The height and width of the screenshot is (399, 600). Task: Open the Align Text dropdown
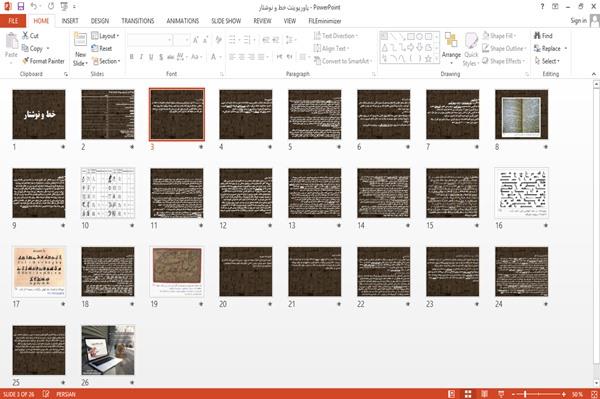click(331, 48)
